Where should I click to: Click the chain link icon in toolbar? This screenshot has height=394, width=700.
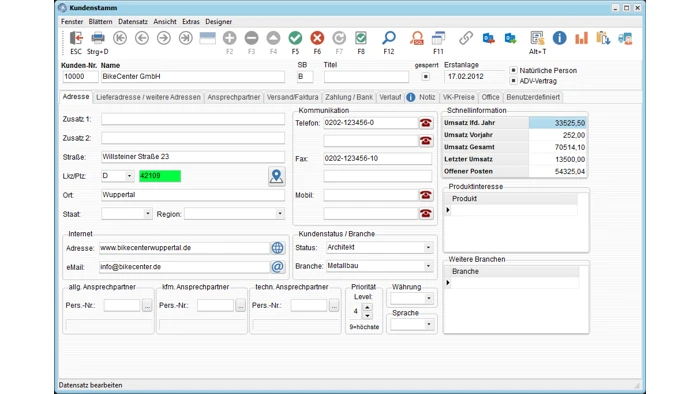466,38
